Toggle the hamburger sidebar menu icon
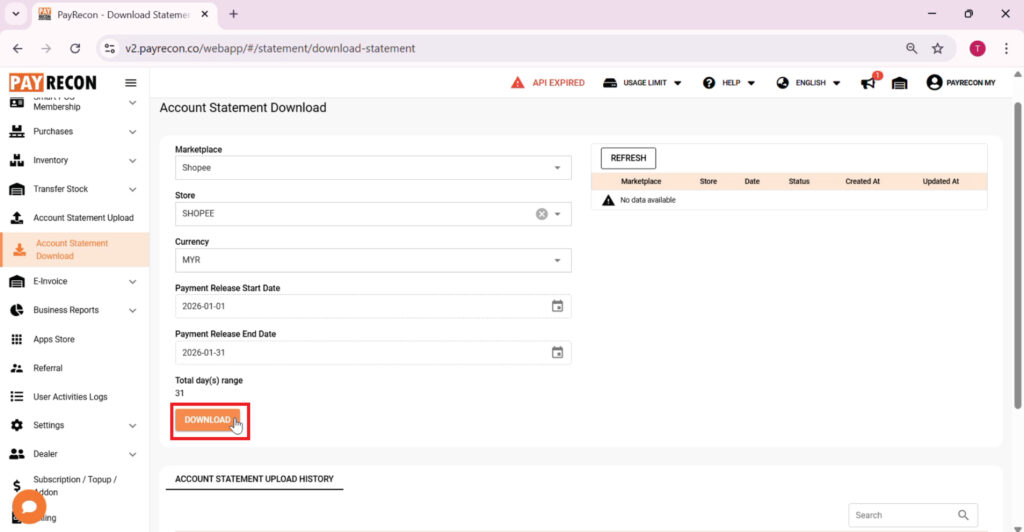This screenshot has height=532, width=1024. tap(131, 83)
